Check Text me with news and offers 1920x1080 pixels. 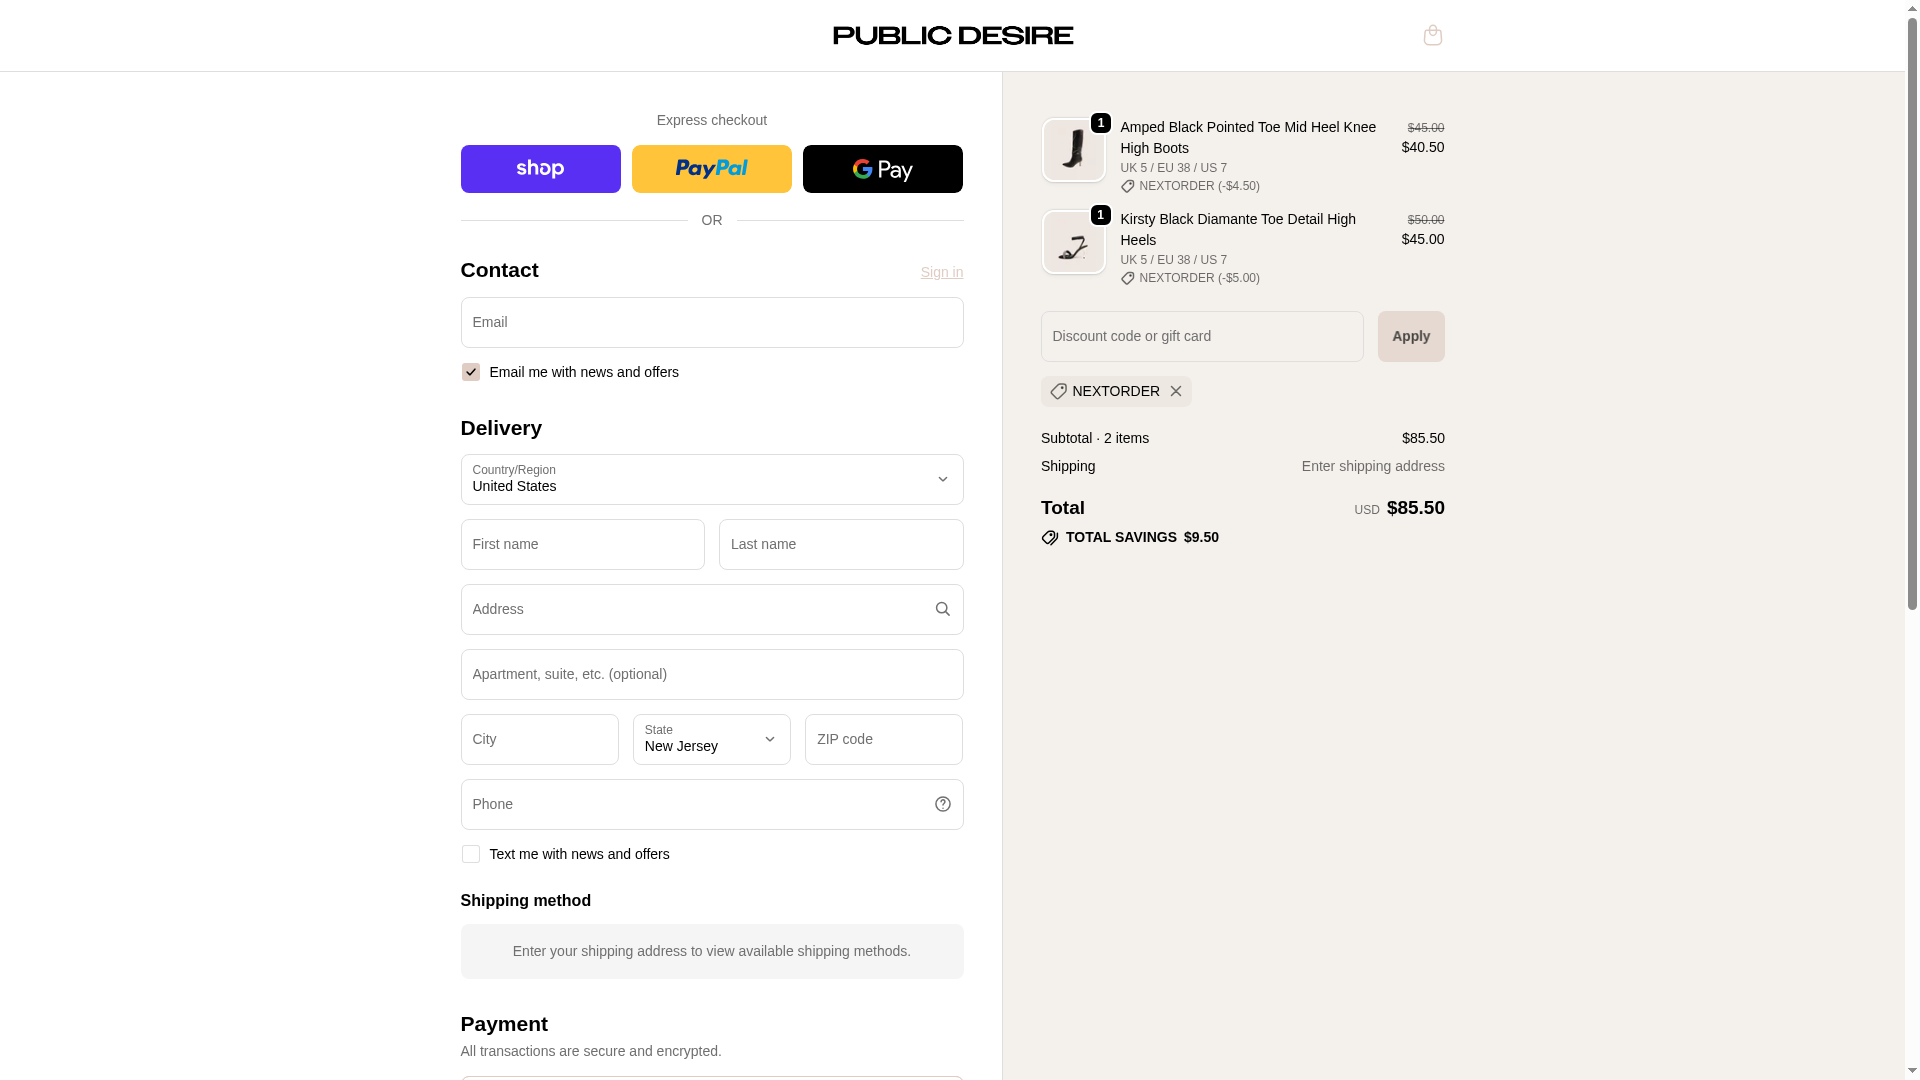coord(470,854)
